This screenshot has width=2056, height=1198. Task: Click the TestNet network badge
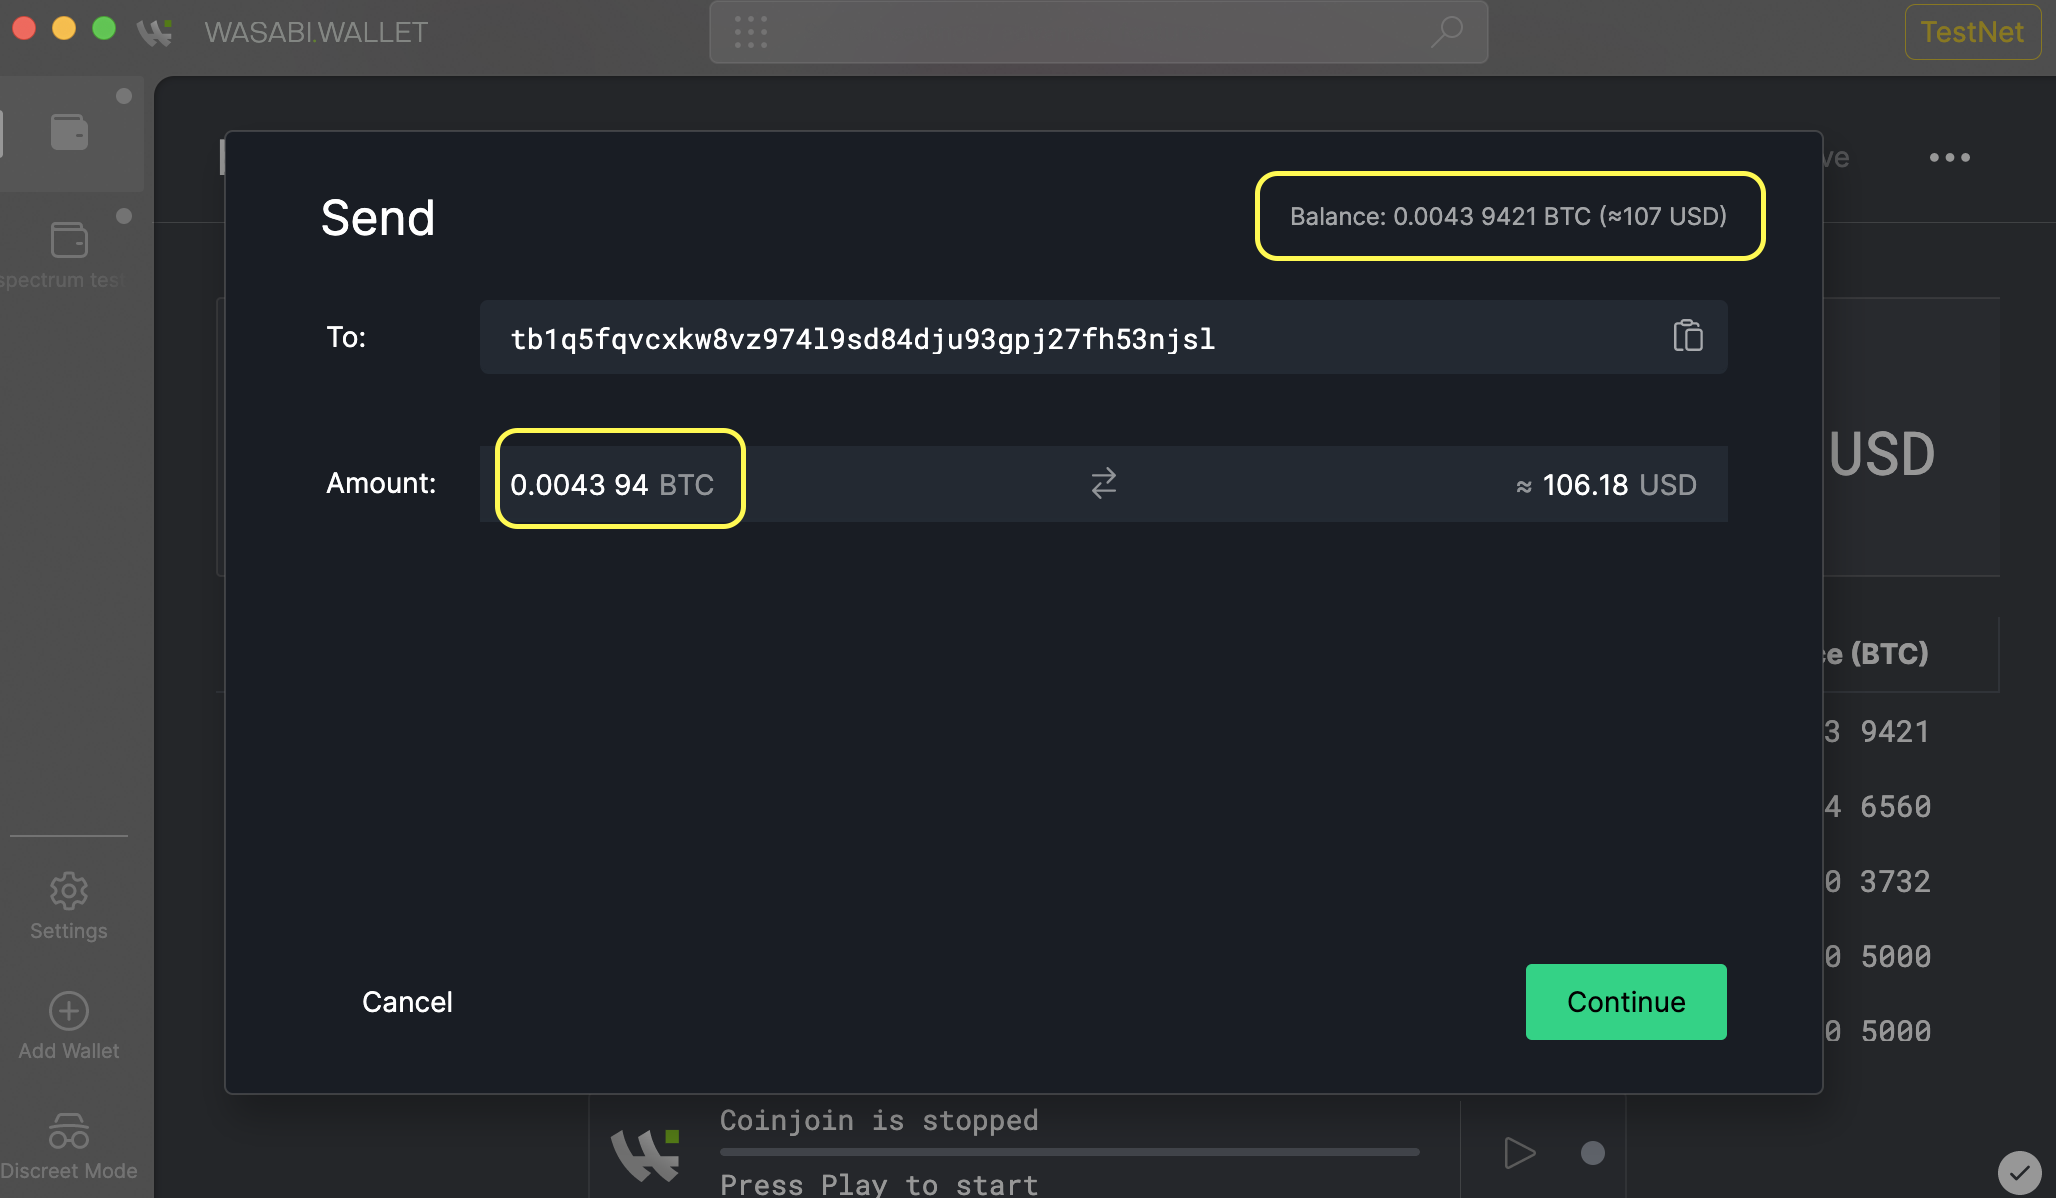pos(1972,32)
